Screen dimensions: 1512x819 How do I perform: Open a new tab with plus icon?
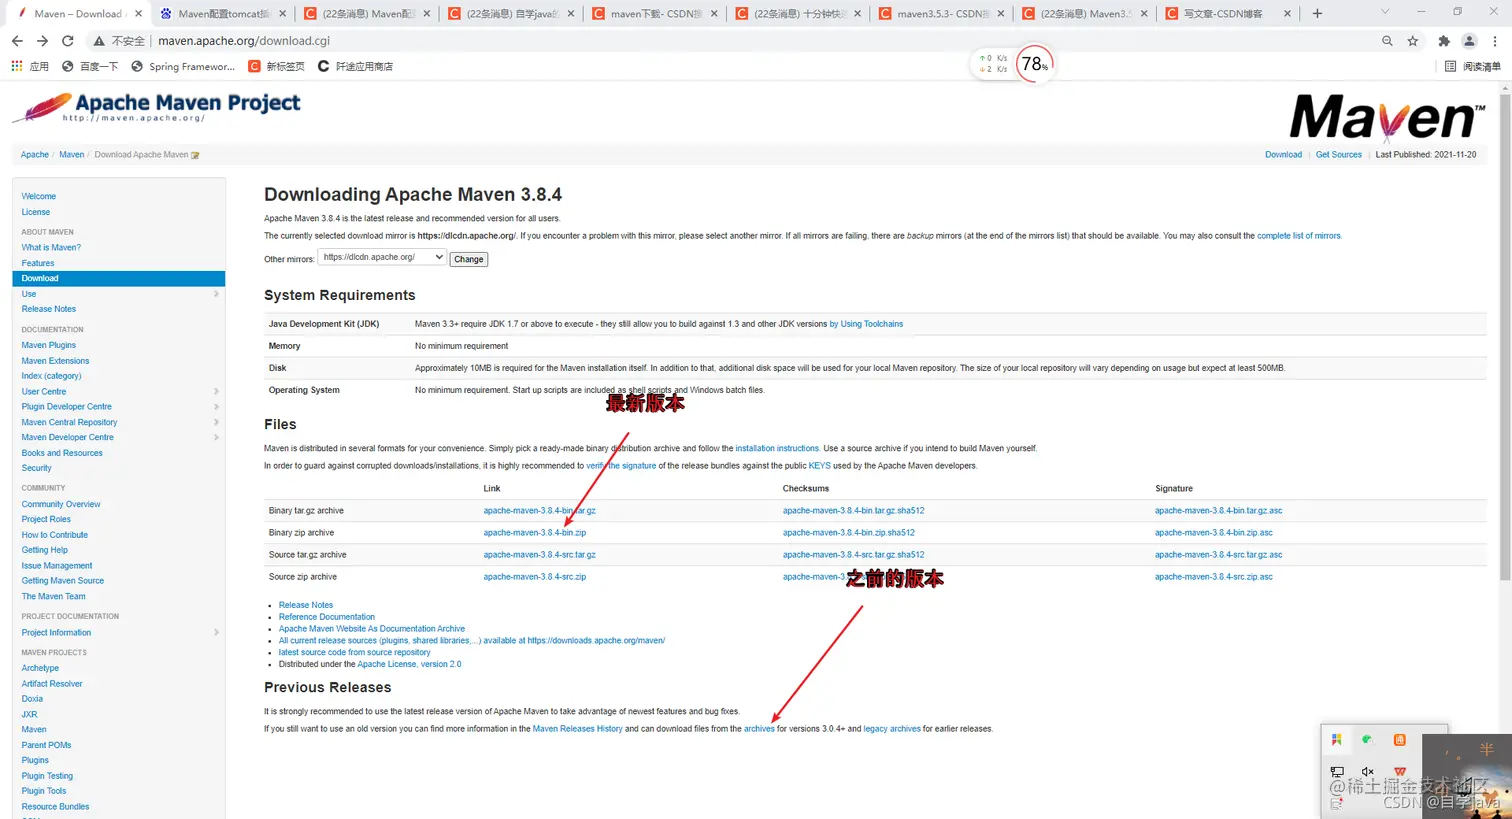click(x=1317, y=13)
